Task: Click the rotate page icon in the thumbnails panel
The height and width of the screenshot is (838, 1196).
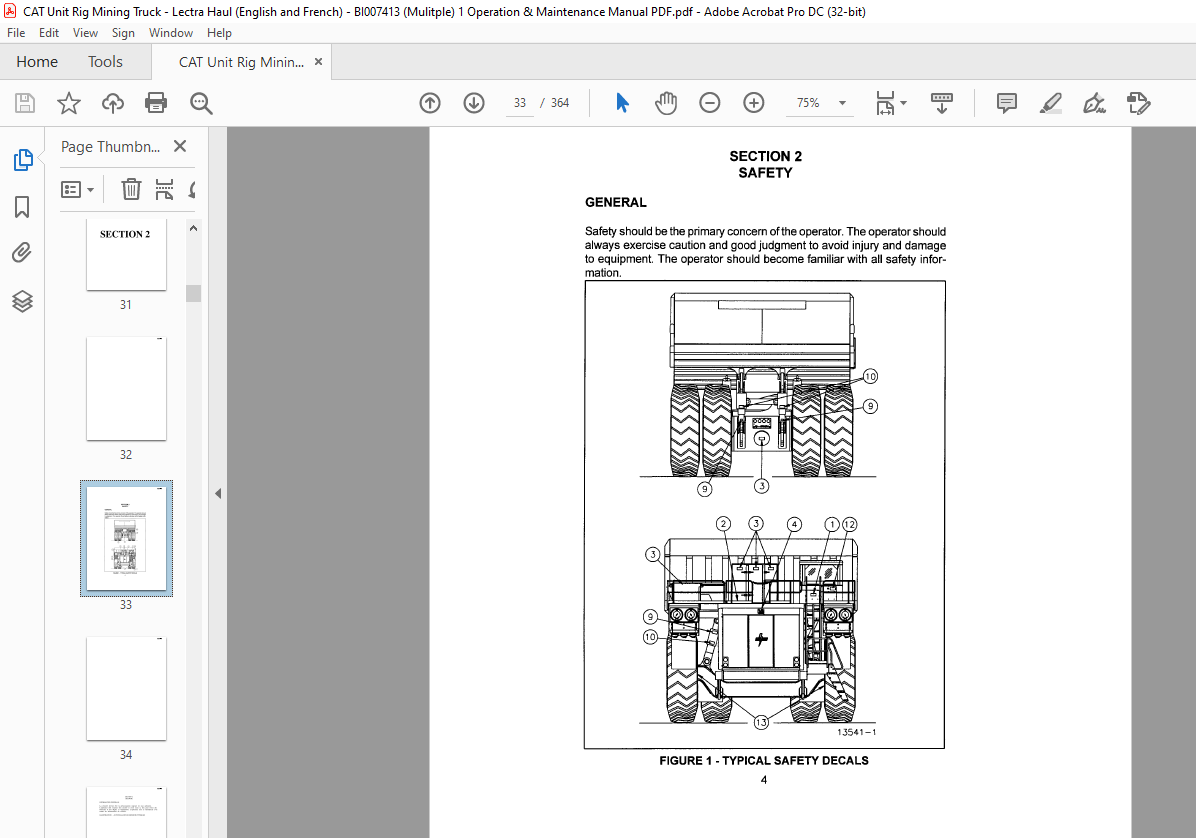Action: click(192, 189)
